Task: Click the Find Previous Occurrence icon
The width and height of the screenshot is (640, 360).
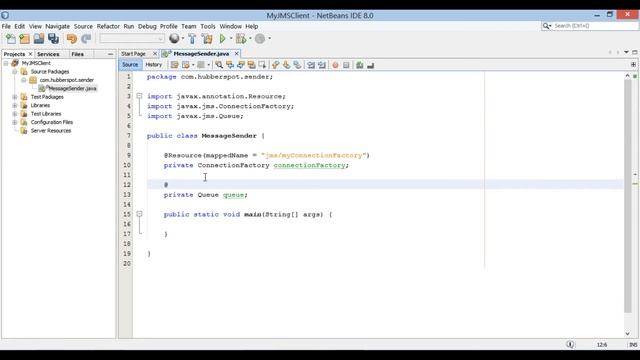Action: (230, 65)
